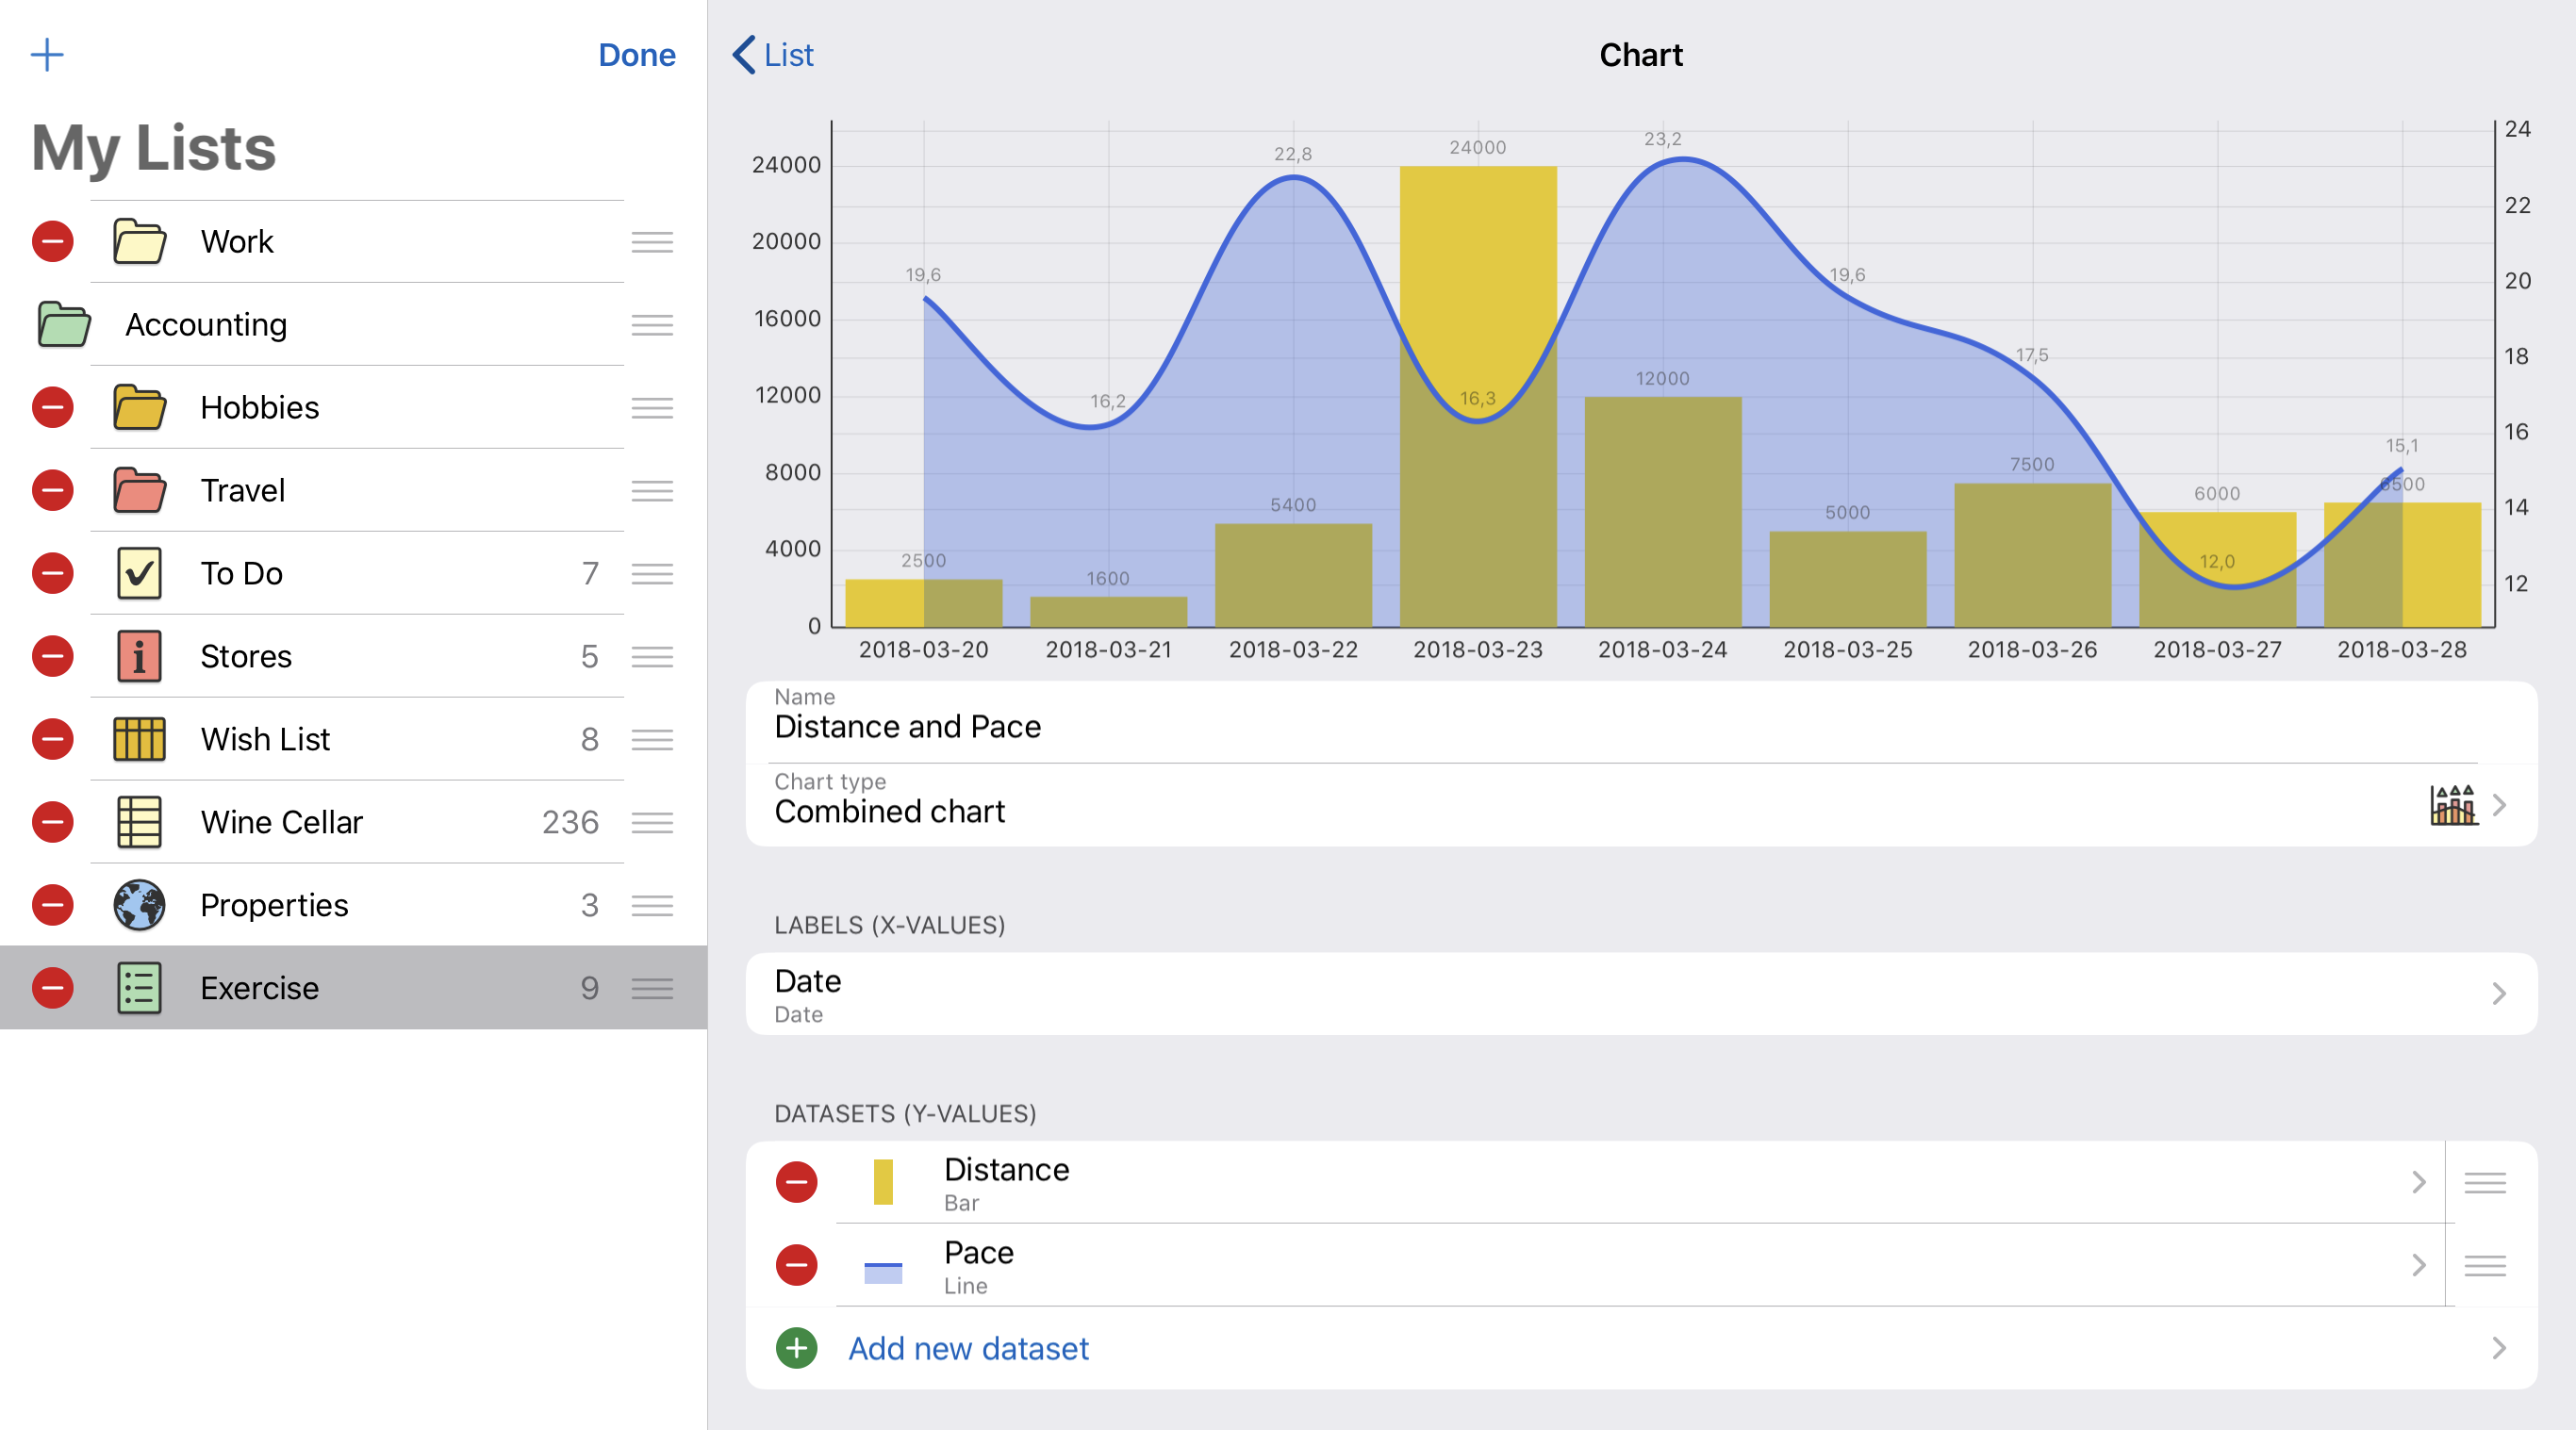Tap the Done button
The image size is (2576, 1430).
(x=636, y=54)
